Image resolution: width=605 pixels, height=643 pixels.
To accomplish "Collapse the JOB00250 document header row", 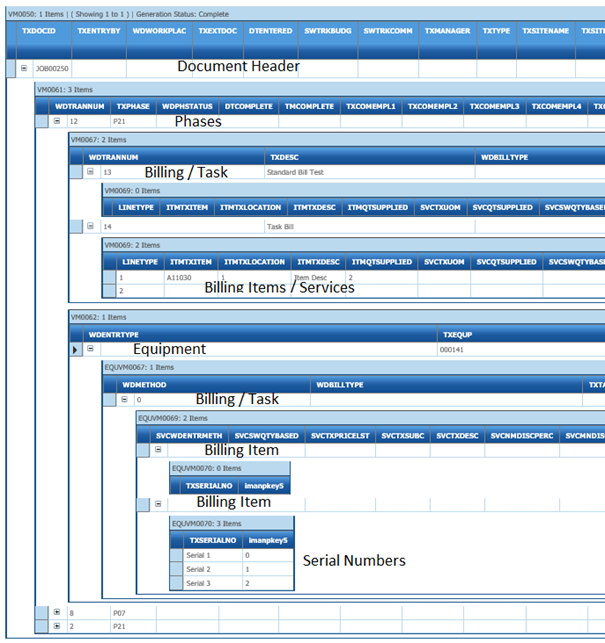I will [23, 68].
